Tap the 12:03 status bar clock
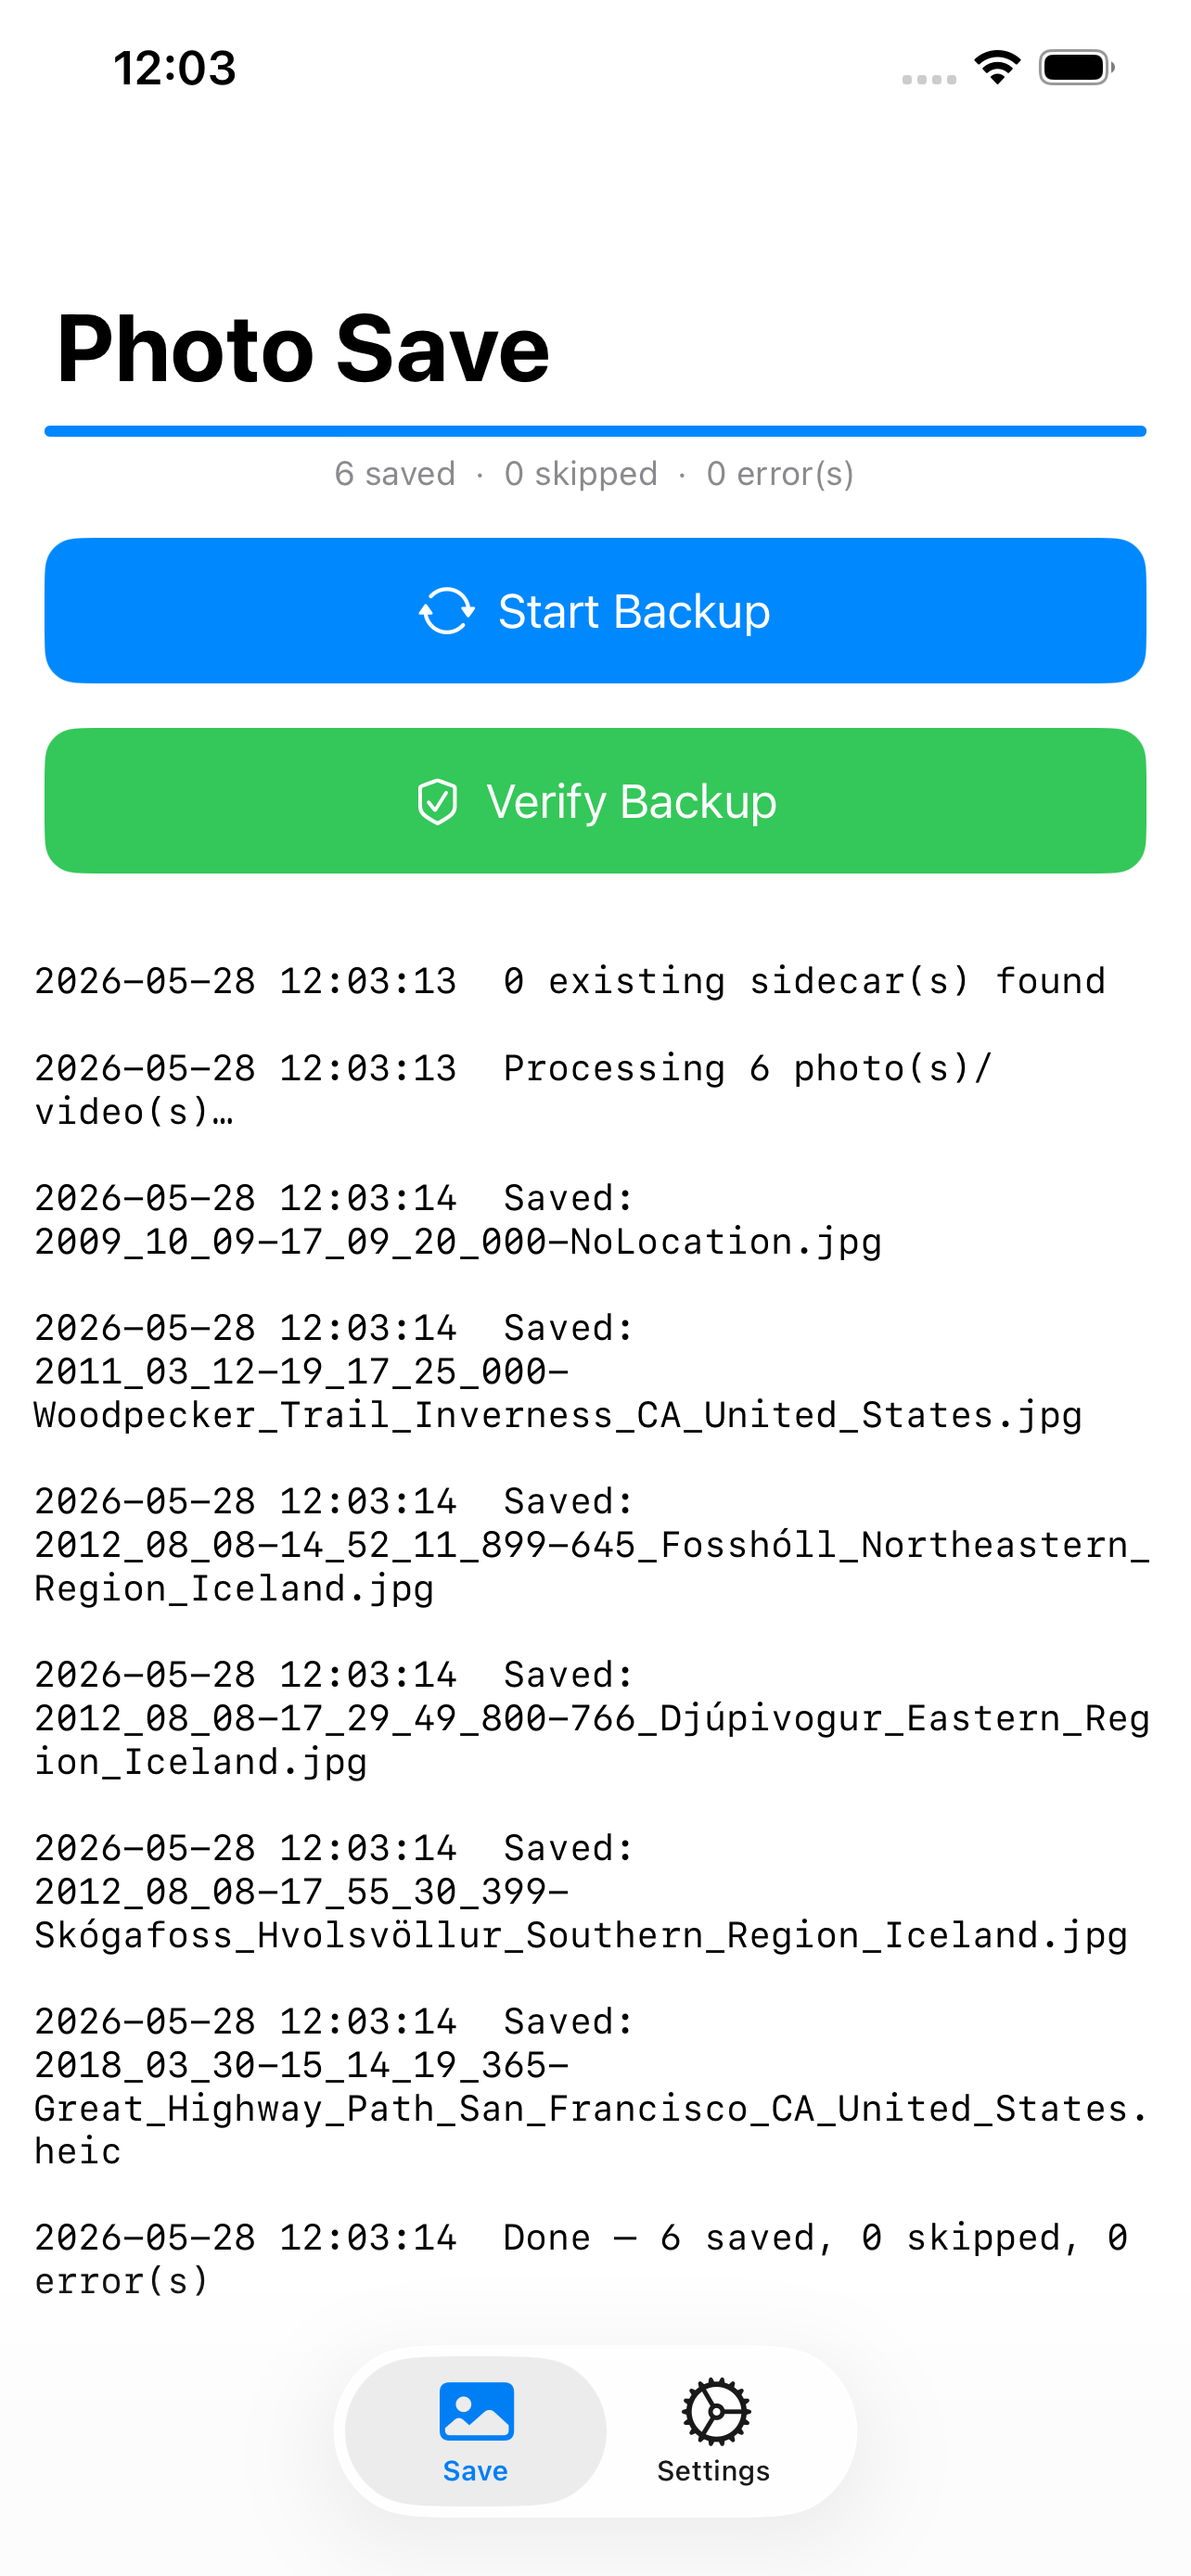 175,68
